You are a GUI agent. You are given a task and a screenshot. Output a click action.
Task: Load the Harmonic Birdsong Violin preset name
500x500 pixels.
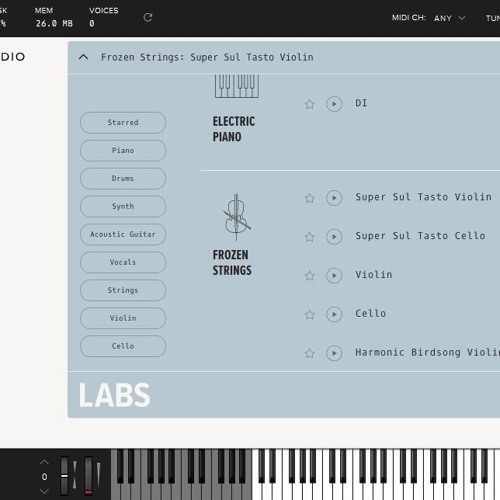[x=427, y=352]
